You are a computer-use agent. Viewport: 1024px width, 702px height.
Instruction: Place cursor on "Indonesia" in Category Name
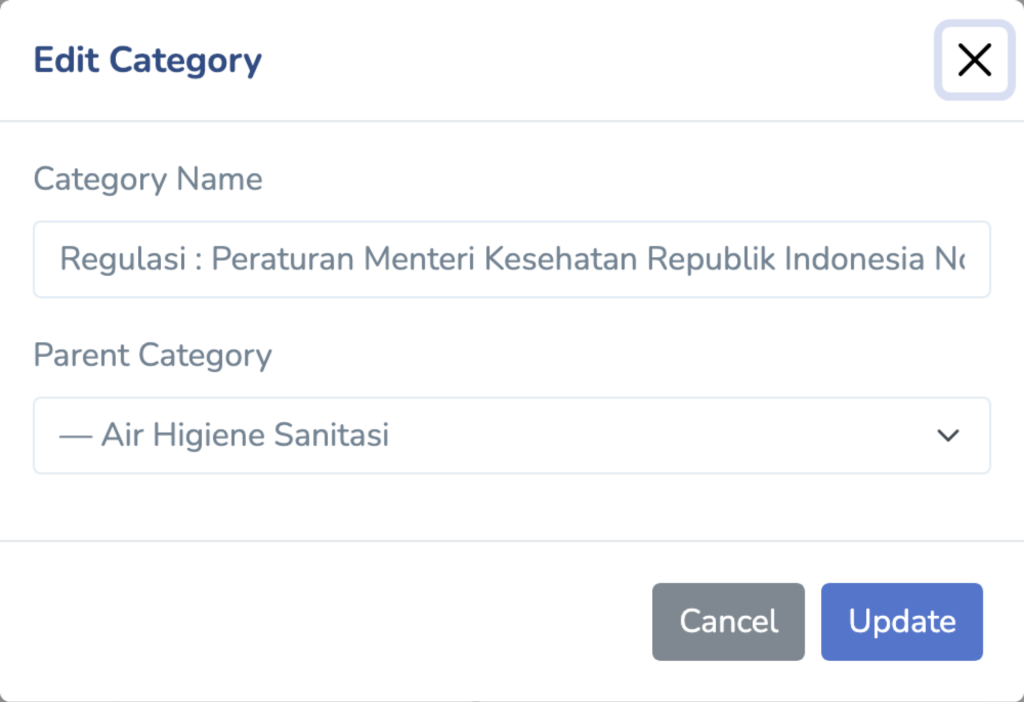click(854, 260)
